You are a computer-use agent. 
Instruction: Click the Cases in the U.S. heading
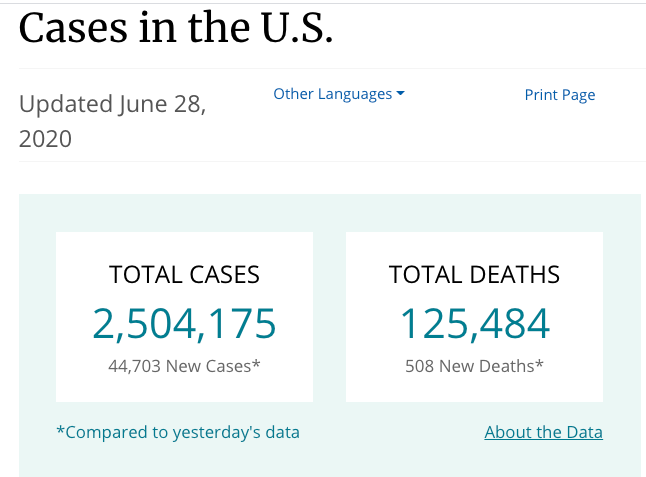(175, 28)
